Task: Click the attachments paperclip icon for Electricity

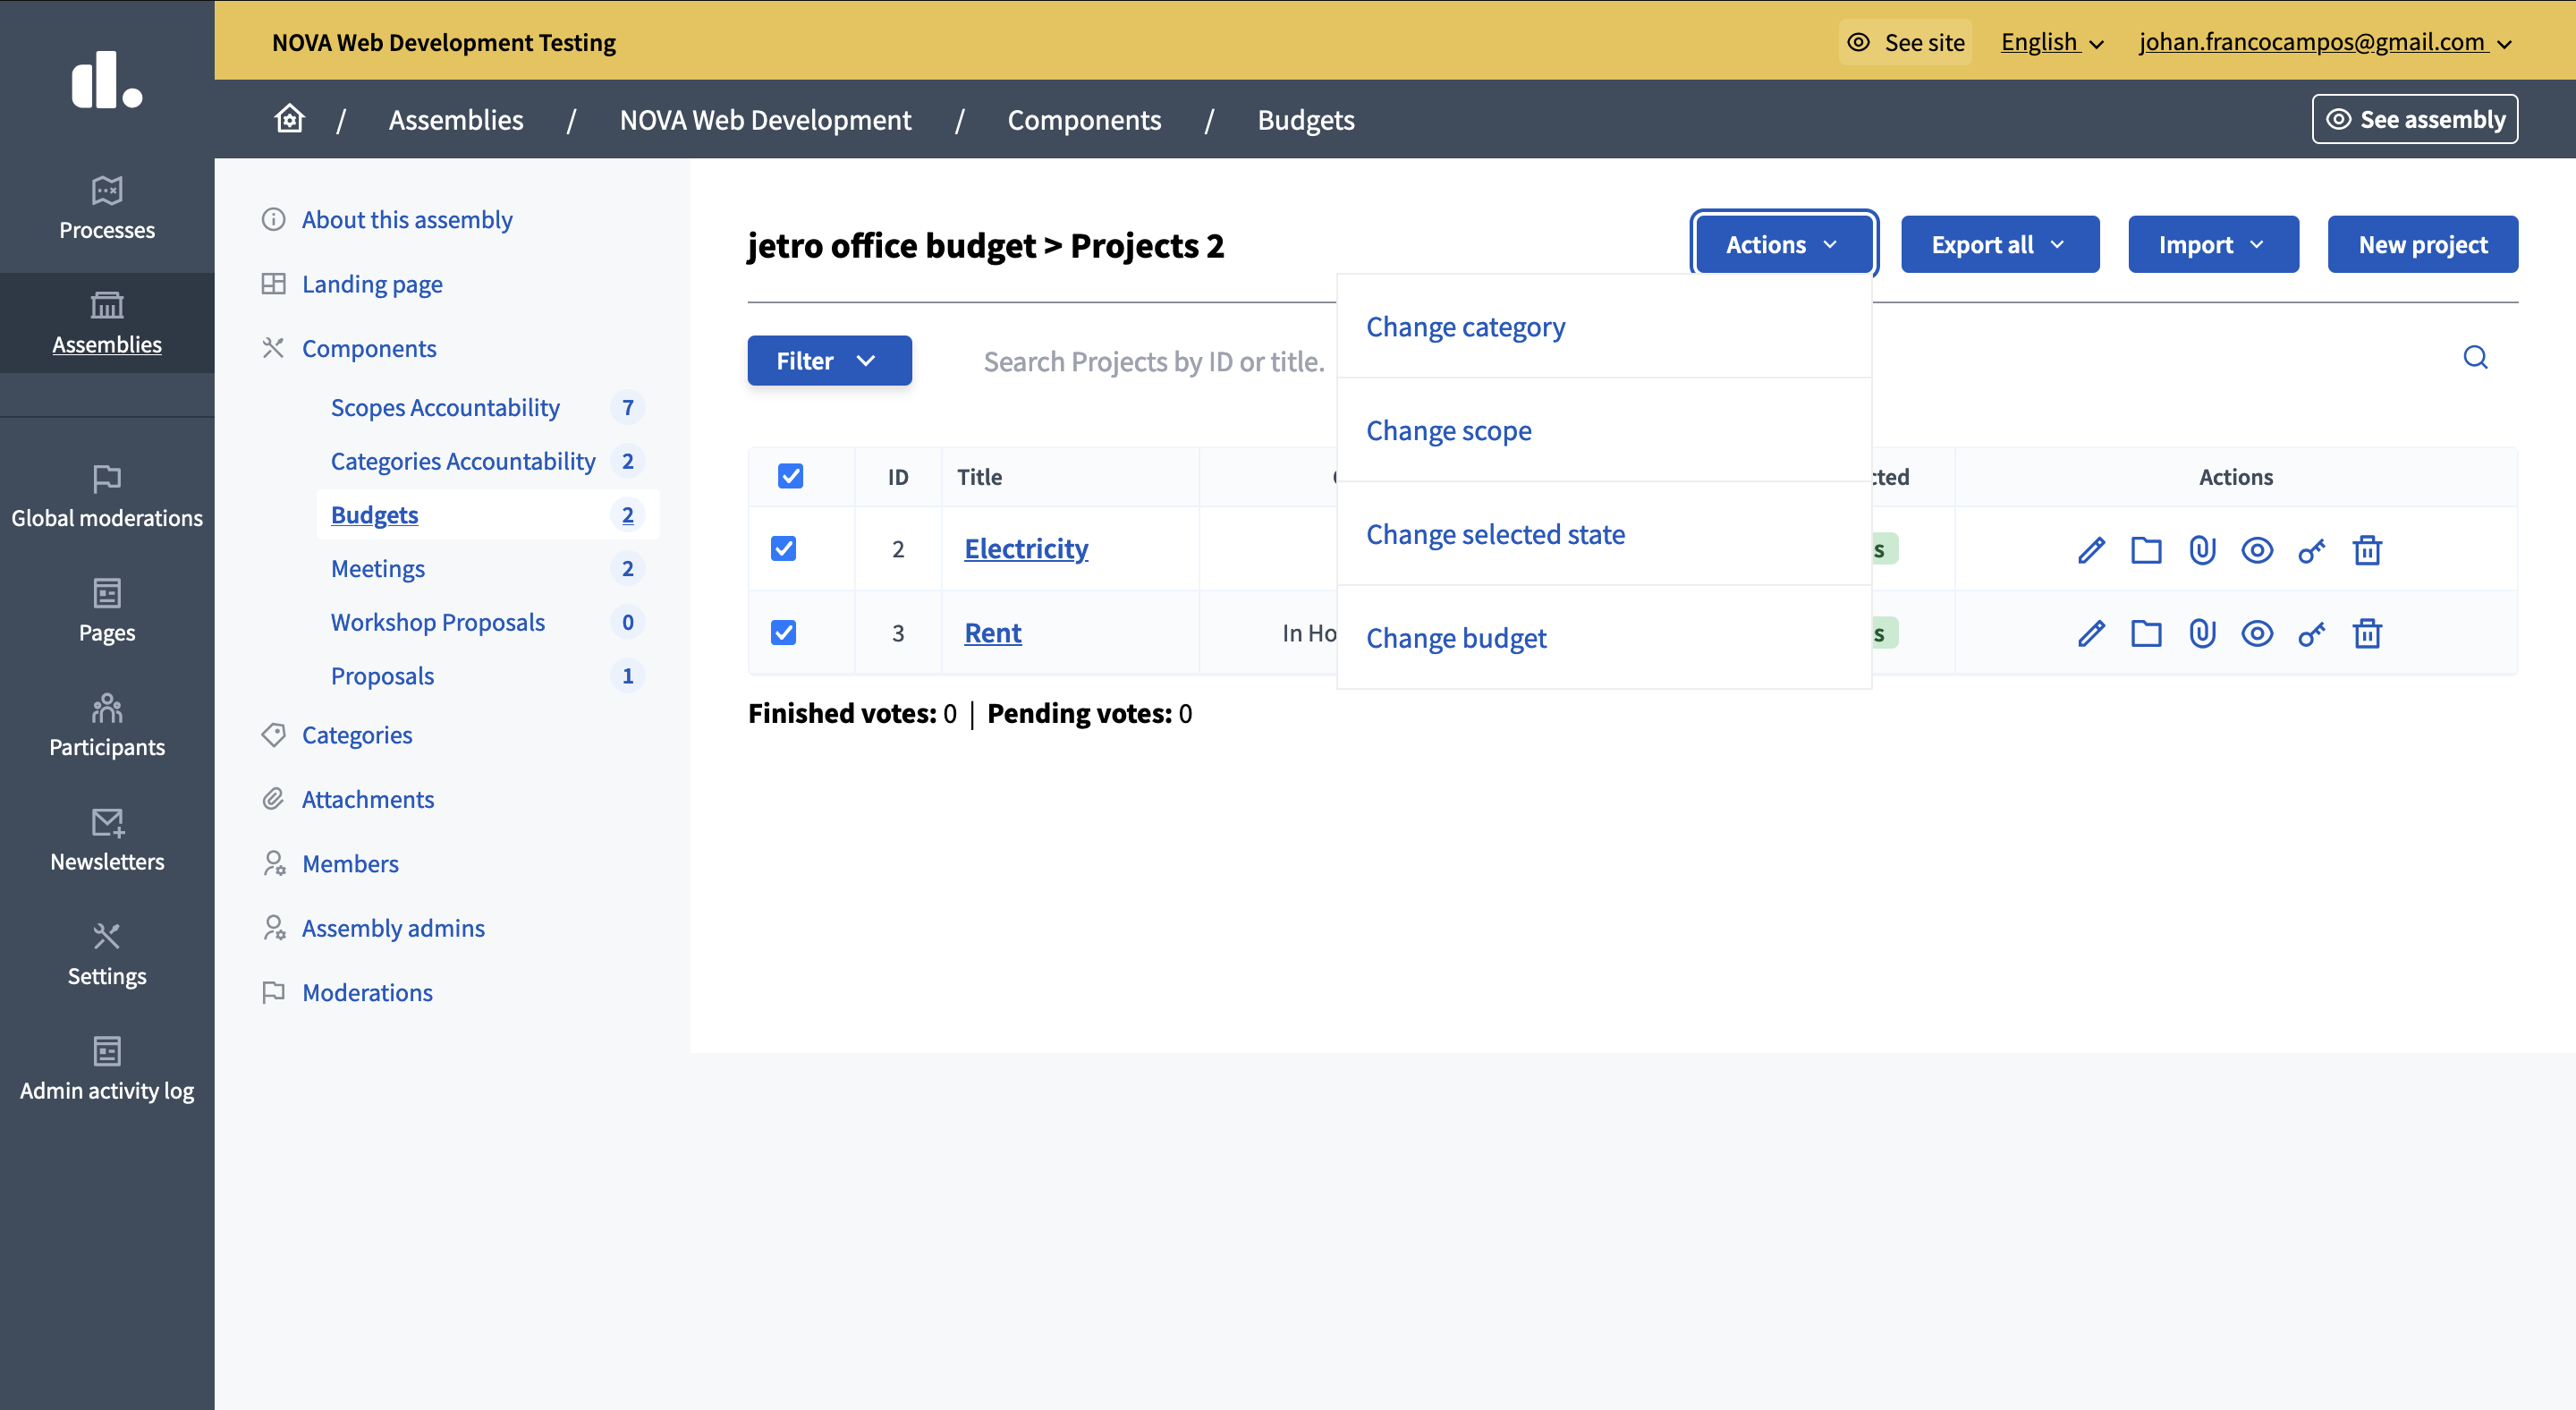Action: coord(2201,550)
